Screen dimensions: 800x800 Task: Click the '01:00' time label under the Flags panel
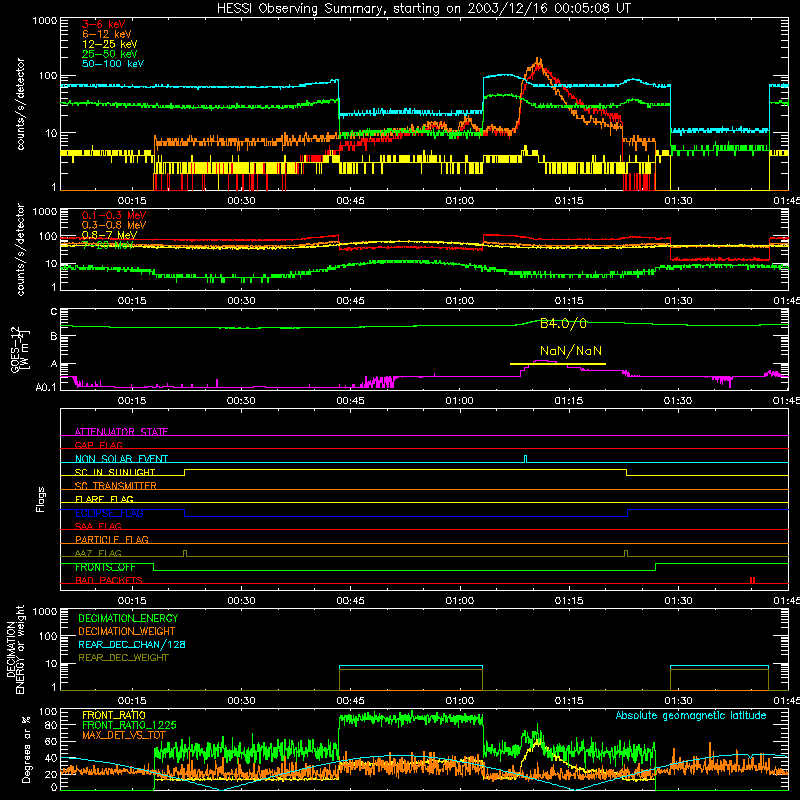pyautogui.click(x=460, y=600)
